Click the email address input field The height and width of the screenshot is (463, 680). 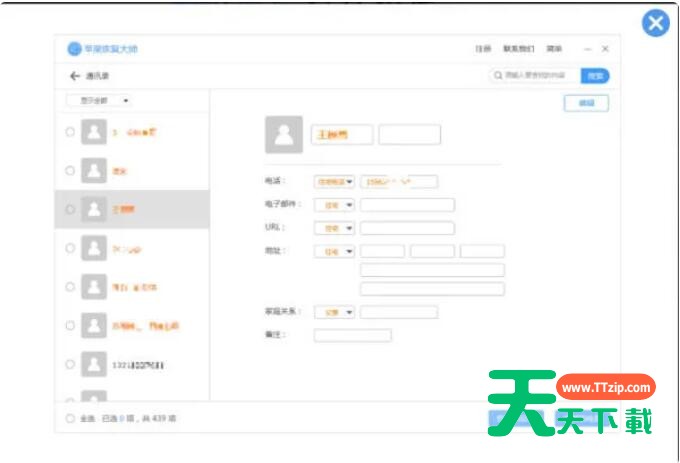tap(407, 205)
